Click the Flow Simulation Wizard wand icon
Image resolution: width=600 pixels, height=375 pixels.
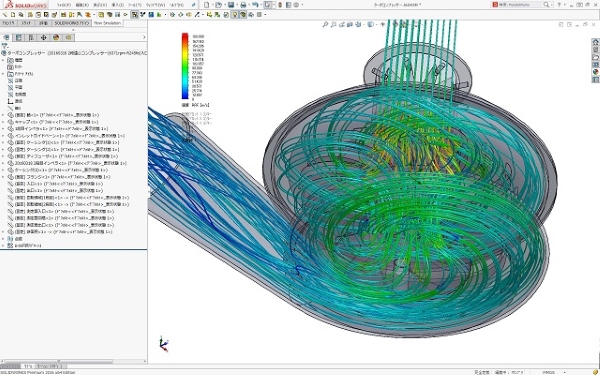(x=5, y=15)
